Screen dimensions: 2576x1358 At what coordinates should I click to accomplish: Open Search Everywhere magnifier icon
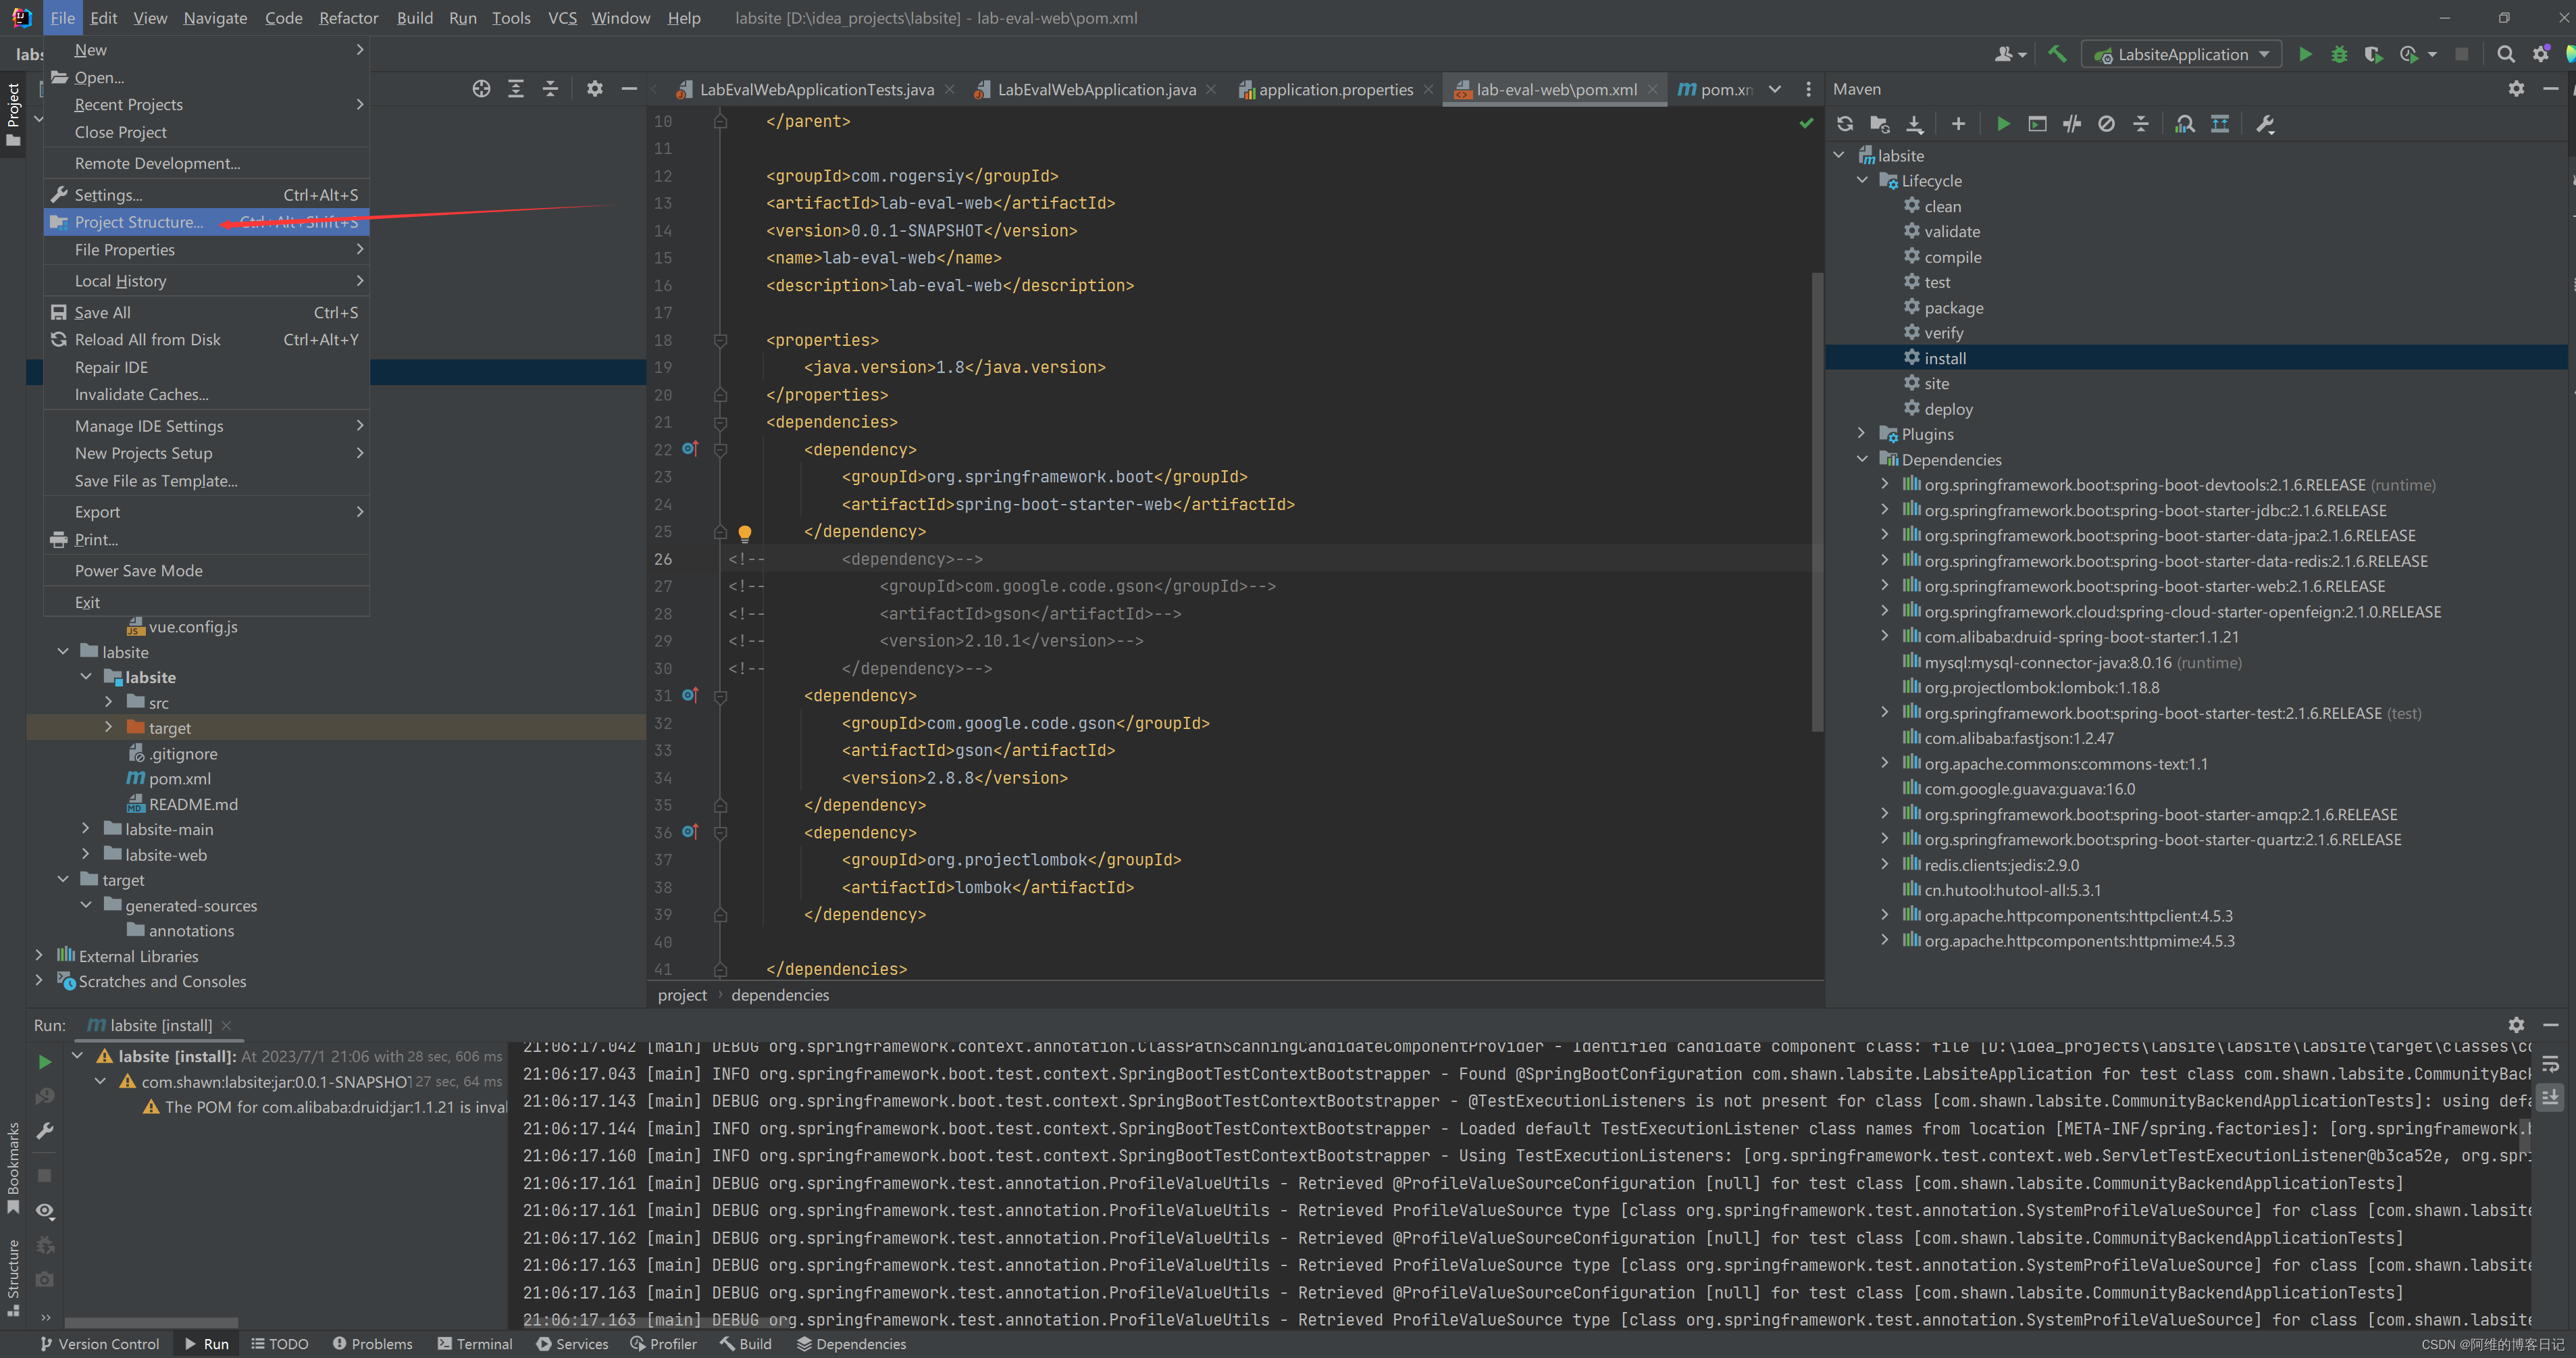(x=2505, y=55)
